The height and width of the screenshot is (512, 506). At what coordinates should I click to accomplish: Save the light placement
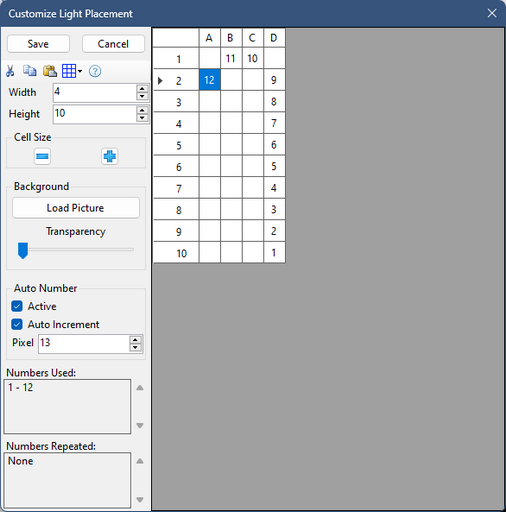point(38,44)
